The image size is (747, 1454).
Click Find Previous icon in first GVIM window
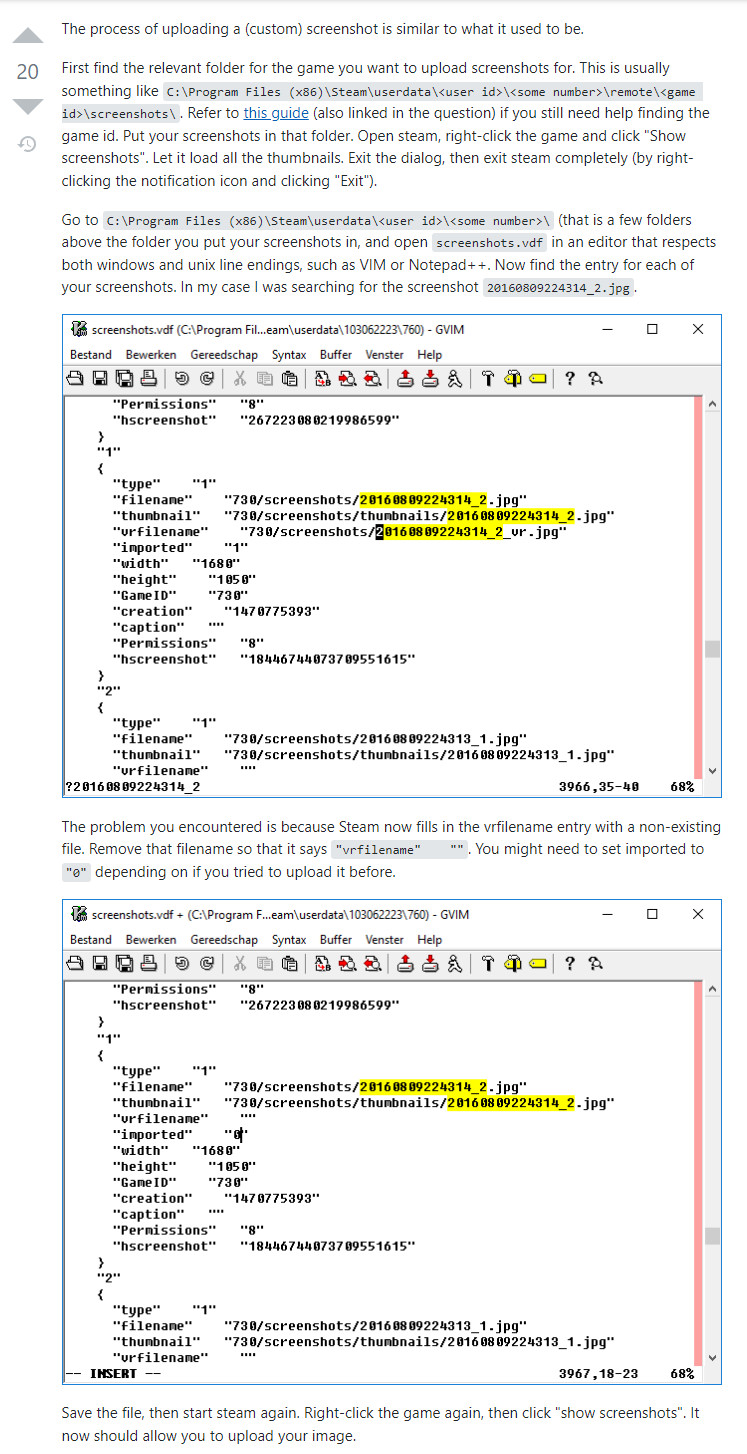point(372,378)
